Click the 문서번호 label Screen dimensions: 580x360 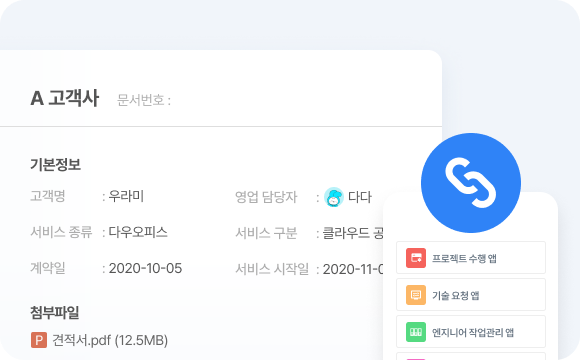click(x=144, y=100)
